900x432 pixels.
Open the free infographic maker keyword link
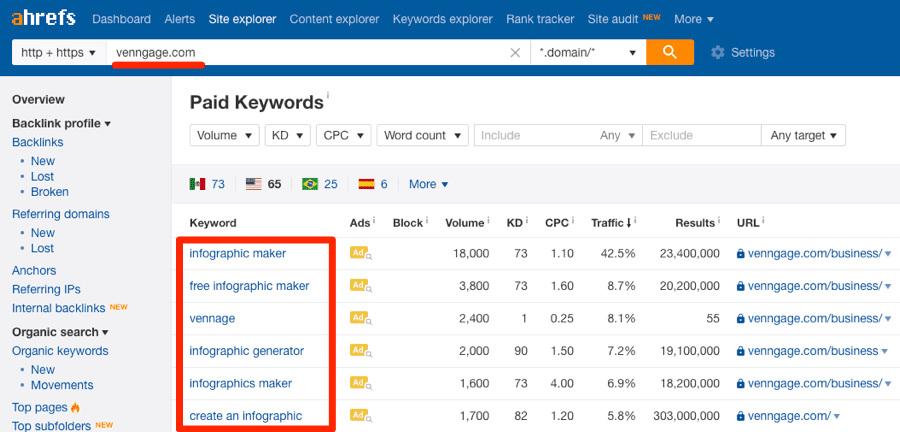point(249,286)
